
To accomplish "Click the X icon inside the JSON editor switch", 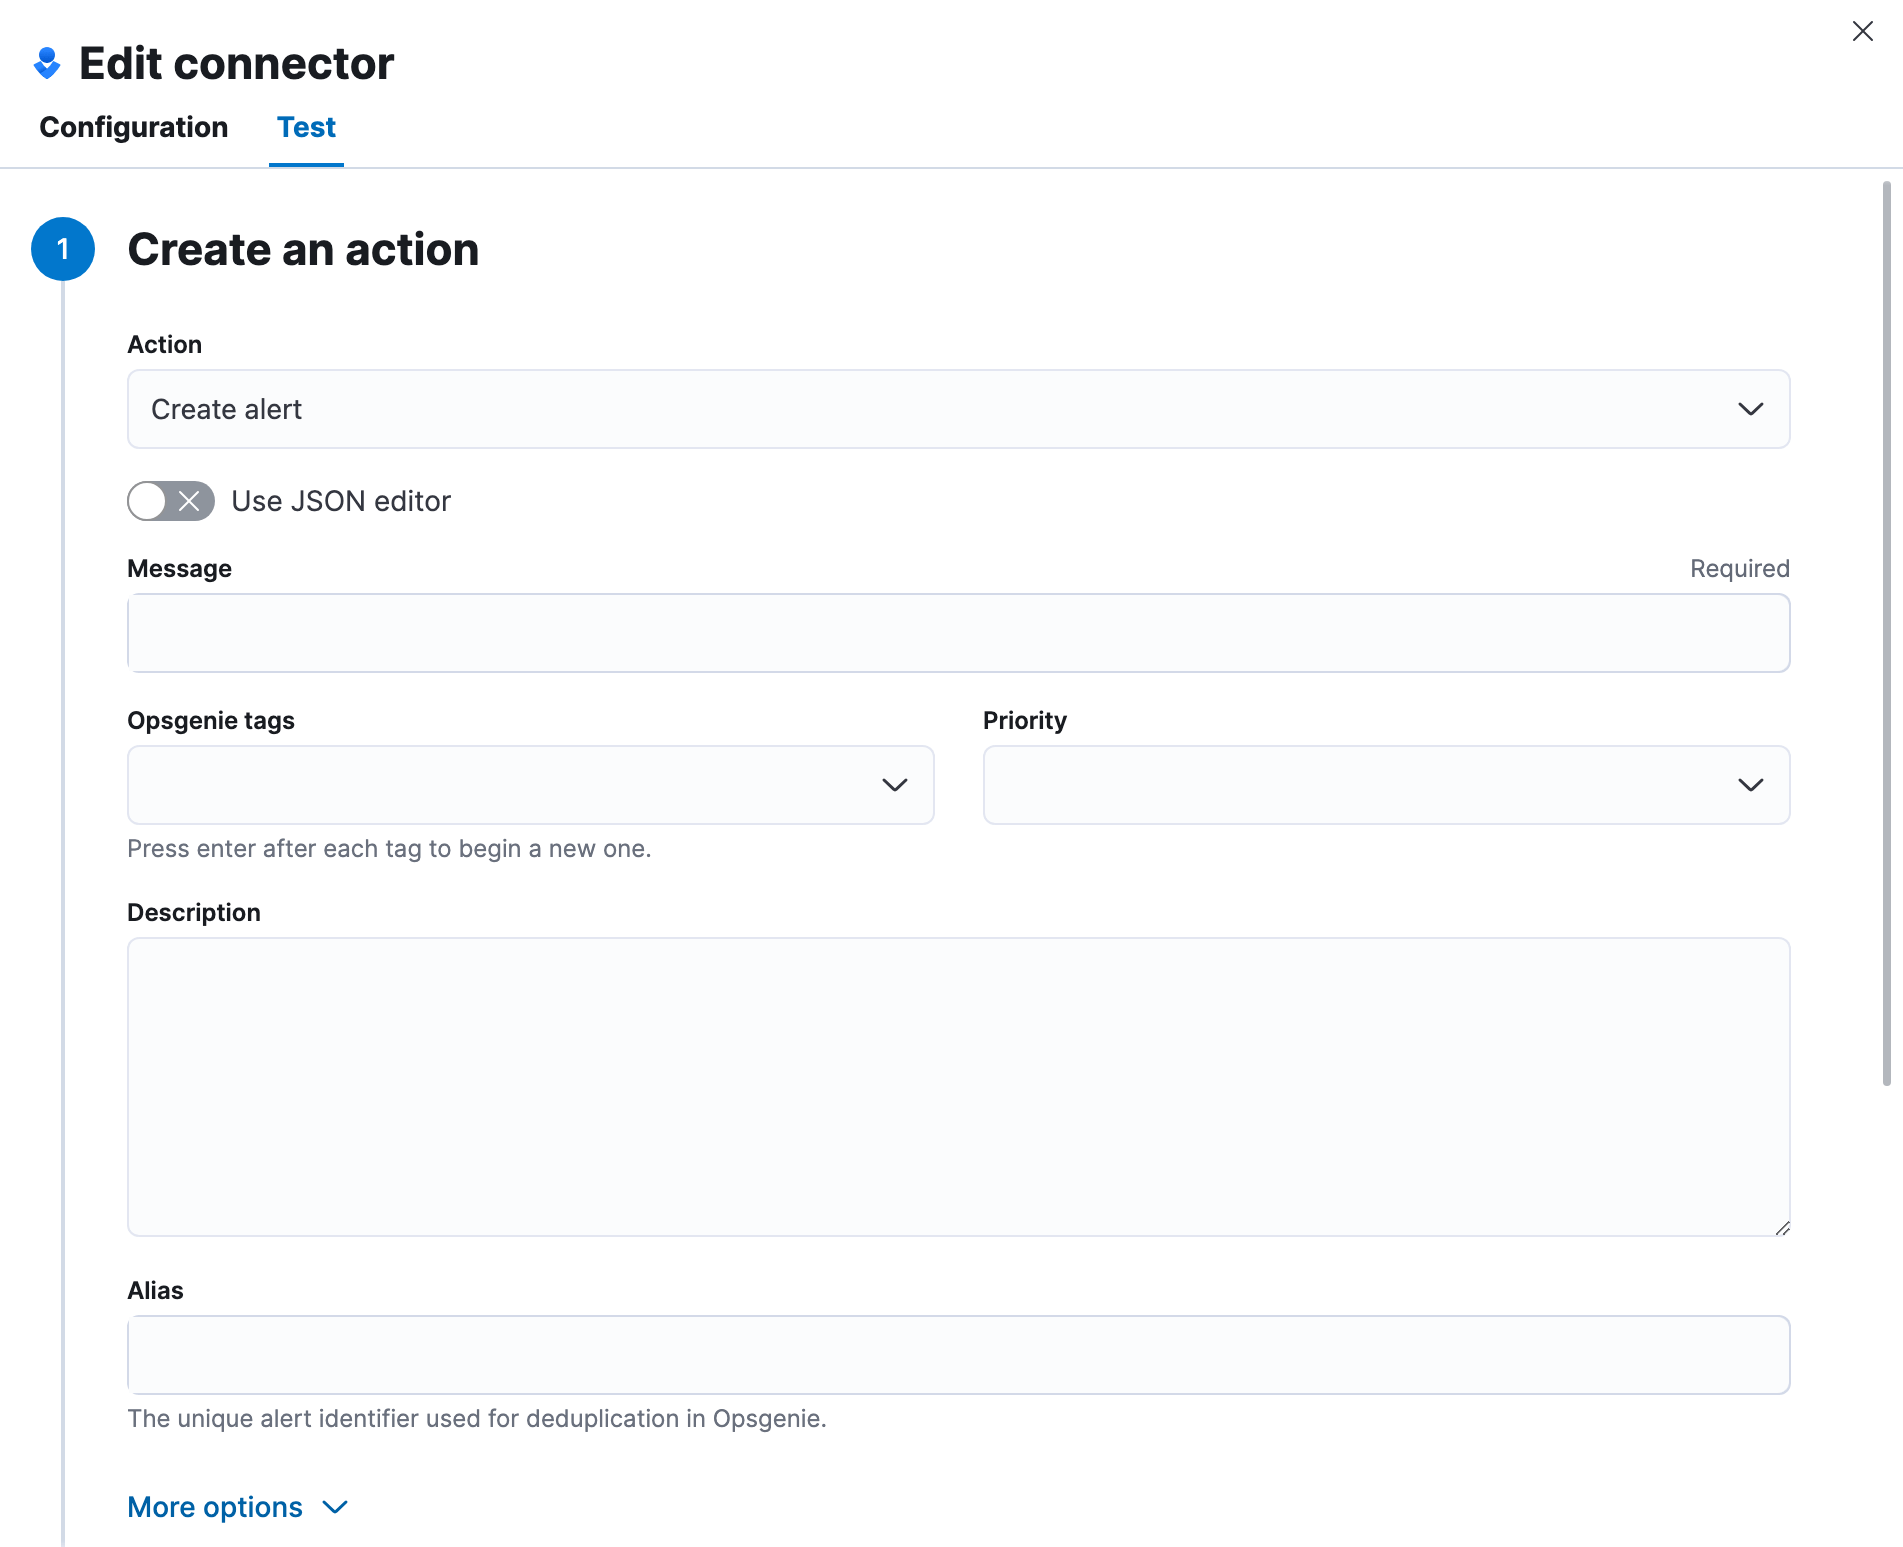I will [x=190, y=501].
